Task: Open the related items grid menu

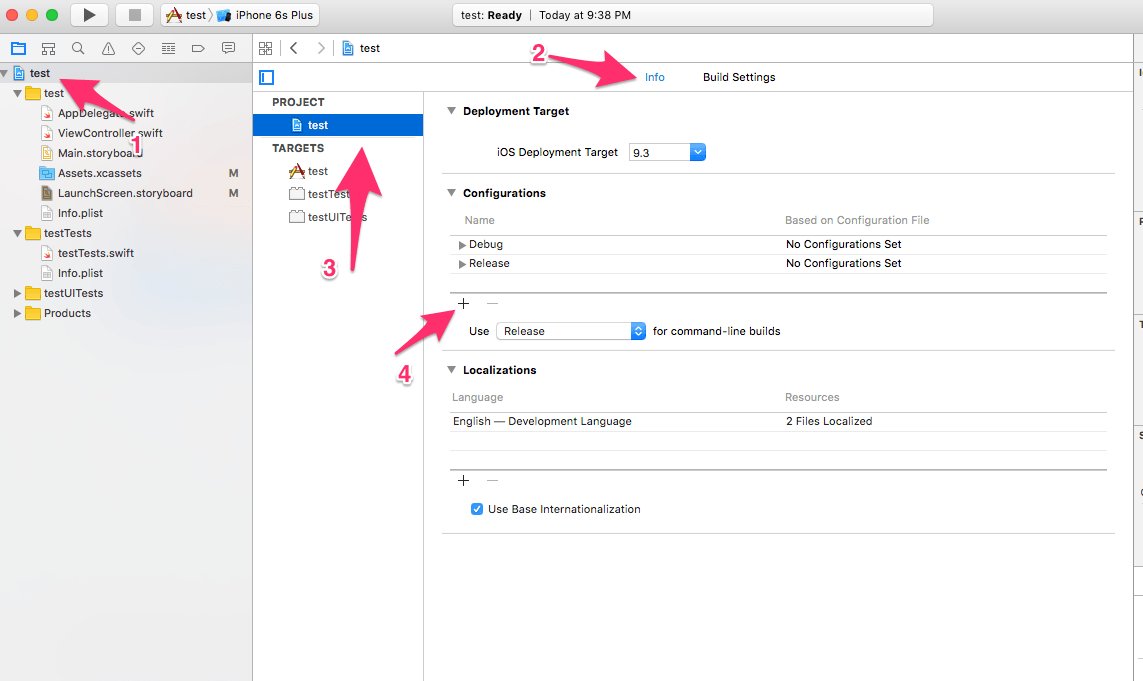Action: (x=265, y=48)
